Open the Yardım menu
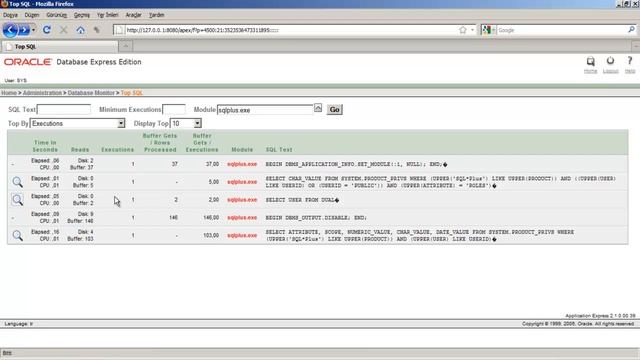The width and height of the screenshot is (640, 360). [156, 15]
